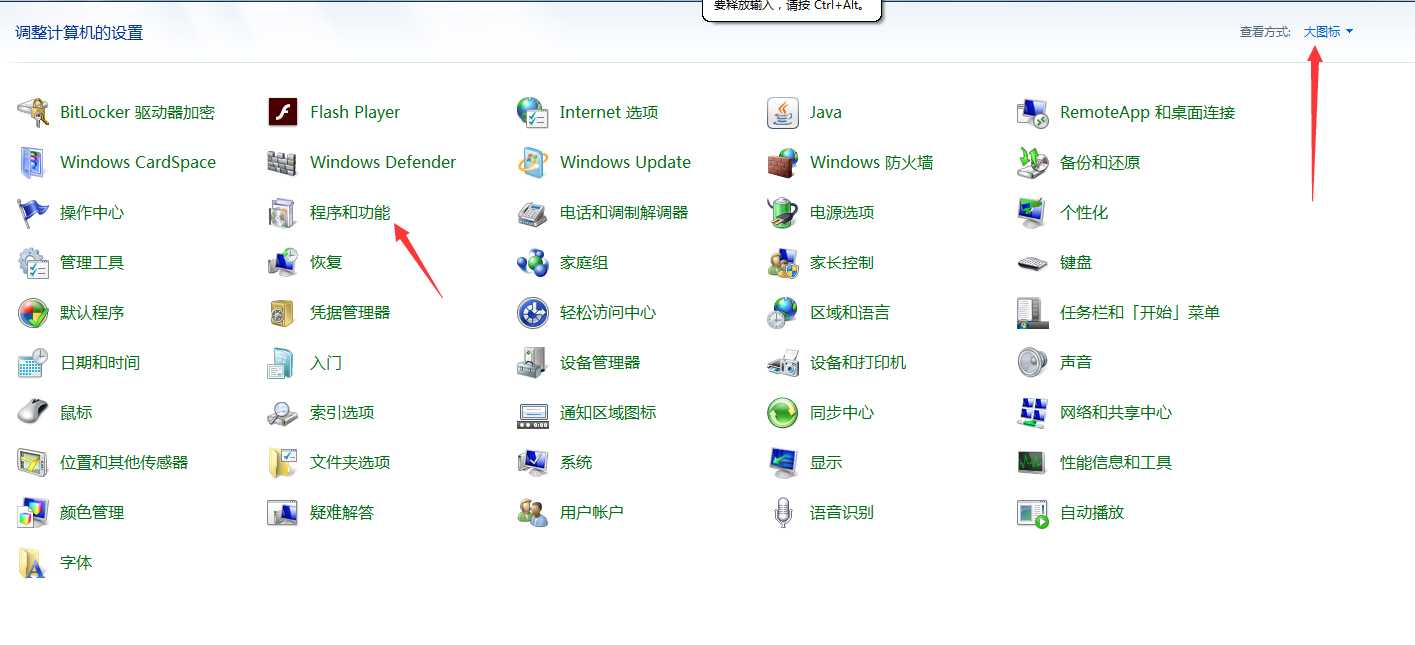The height and width of the screenshot is (645, 1415).
Task: Open the 自动播放 icon
Action: tap(1033, 512)
